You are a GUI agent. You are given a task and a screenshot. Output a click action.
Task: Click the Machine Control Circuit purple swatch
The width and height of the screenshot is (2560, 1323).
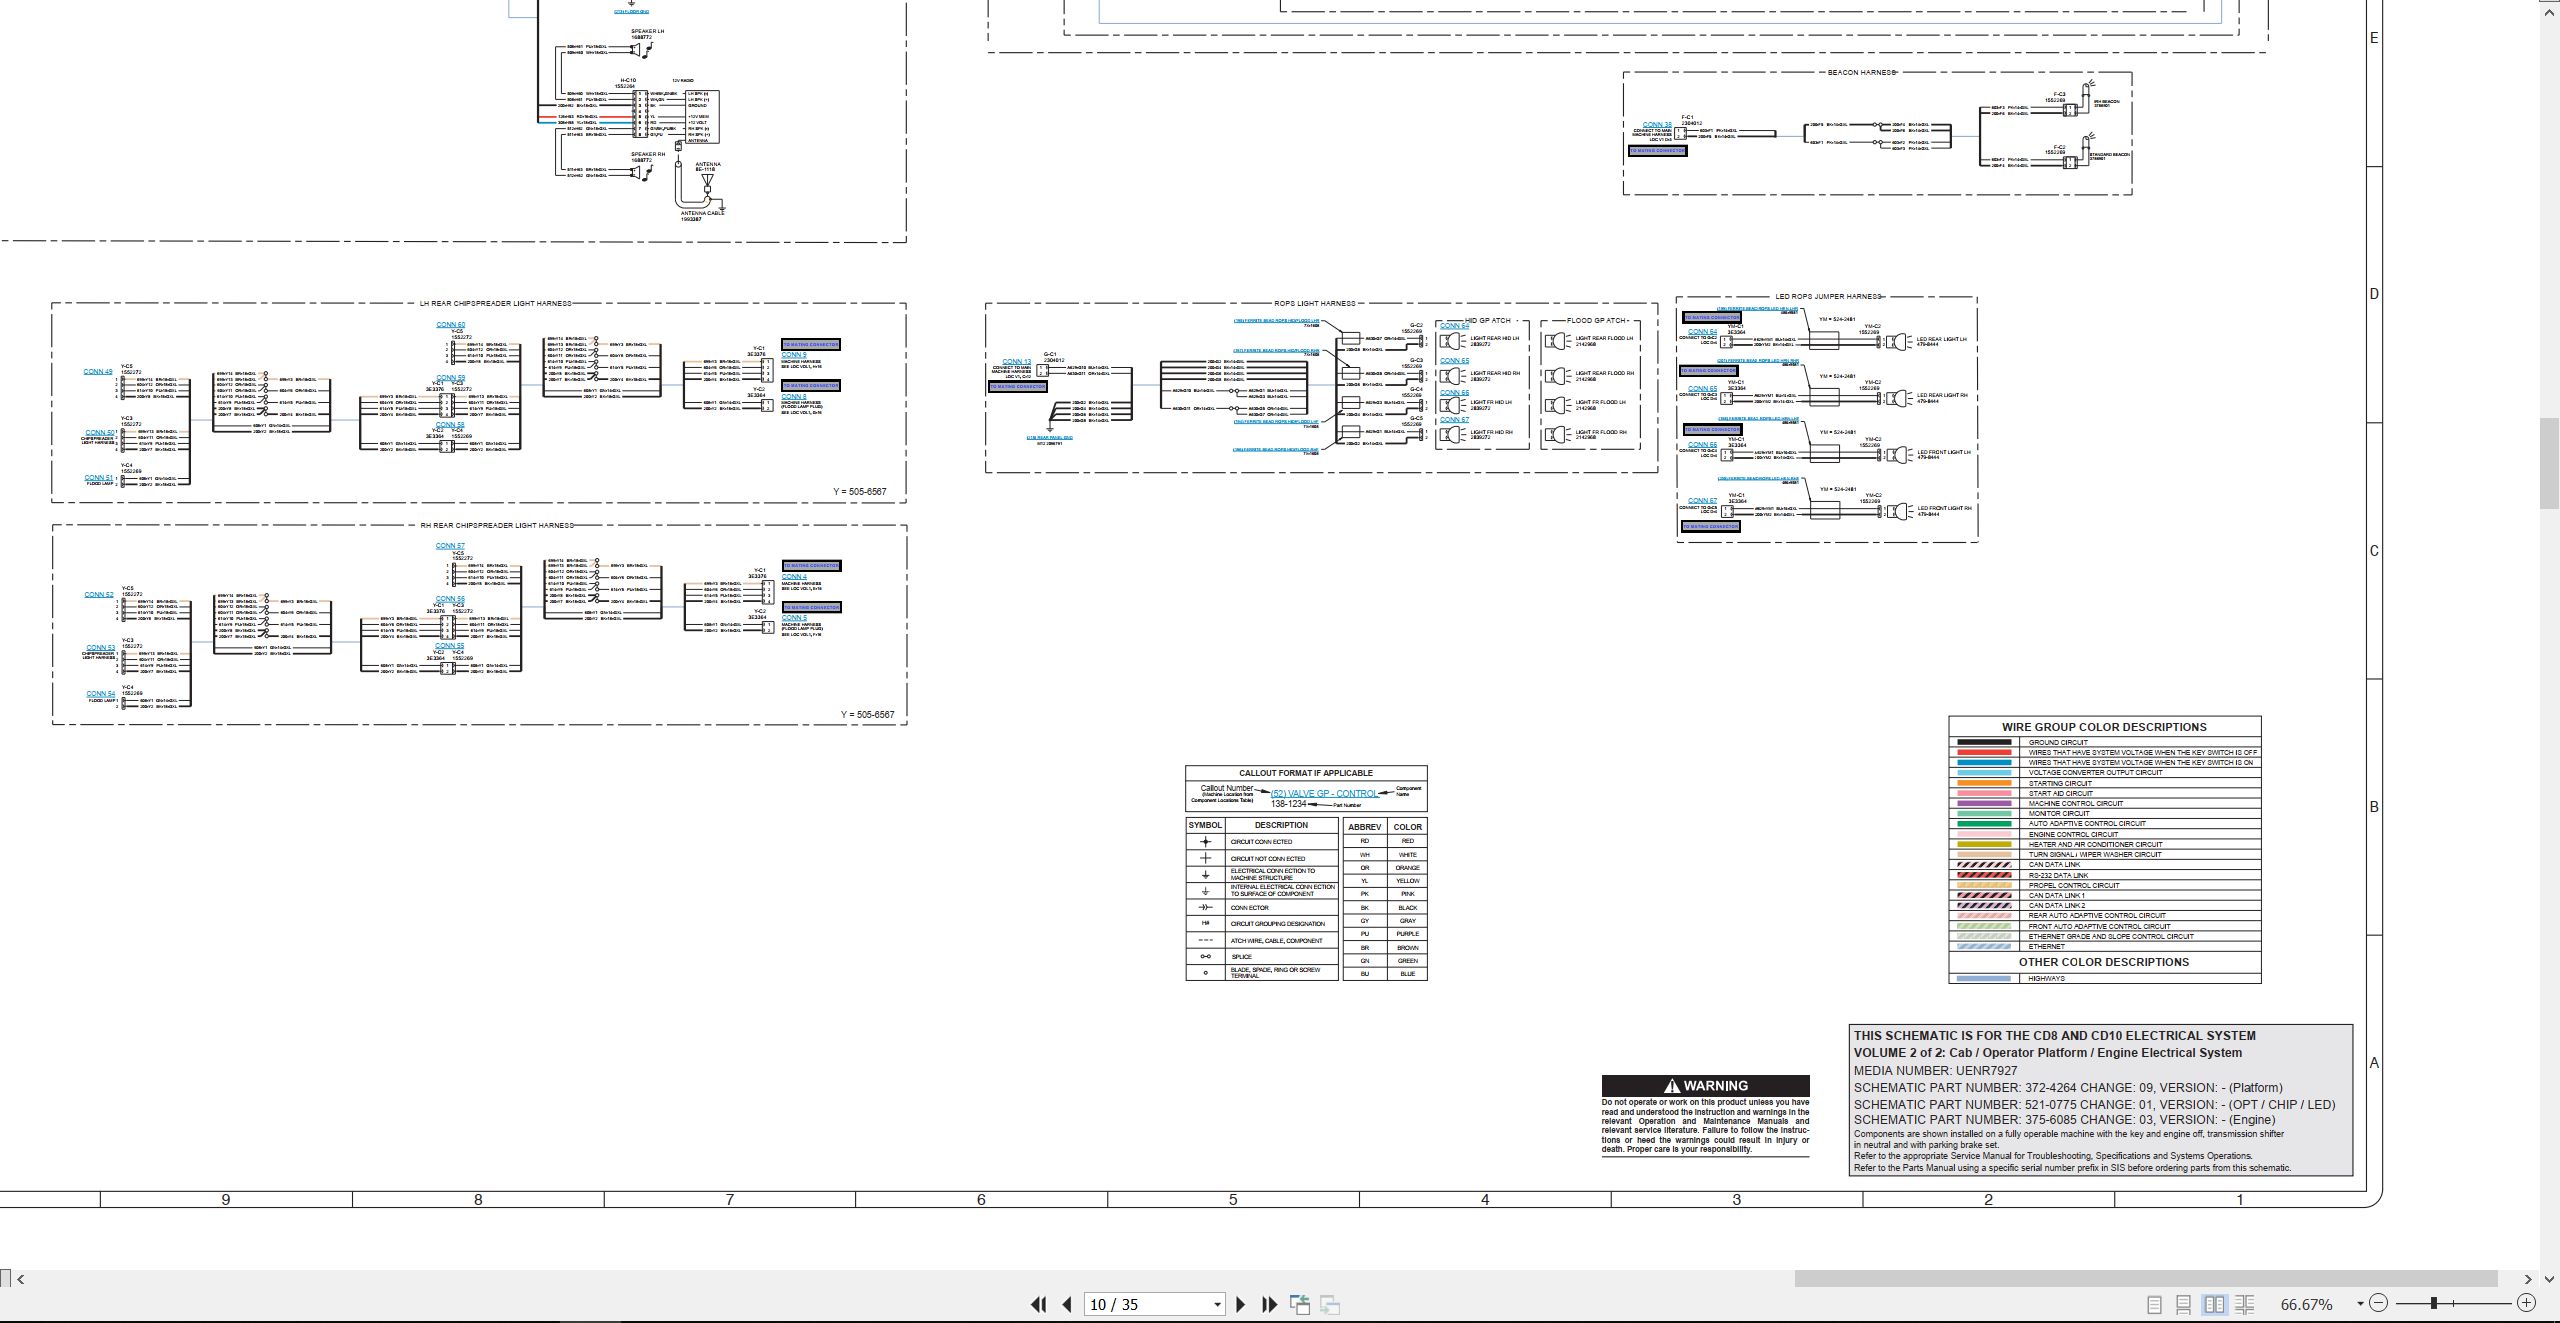tap(1983, 804)
